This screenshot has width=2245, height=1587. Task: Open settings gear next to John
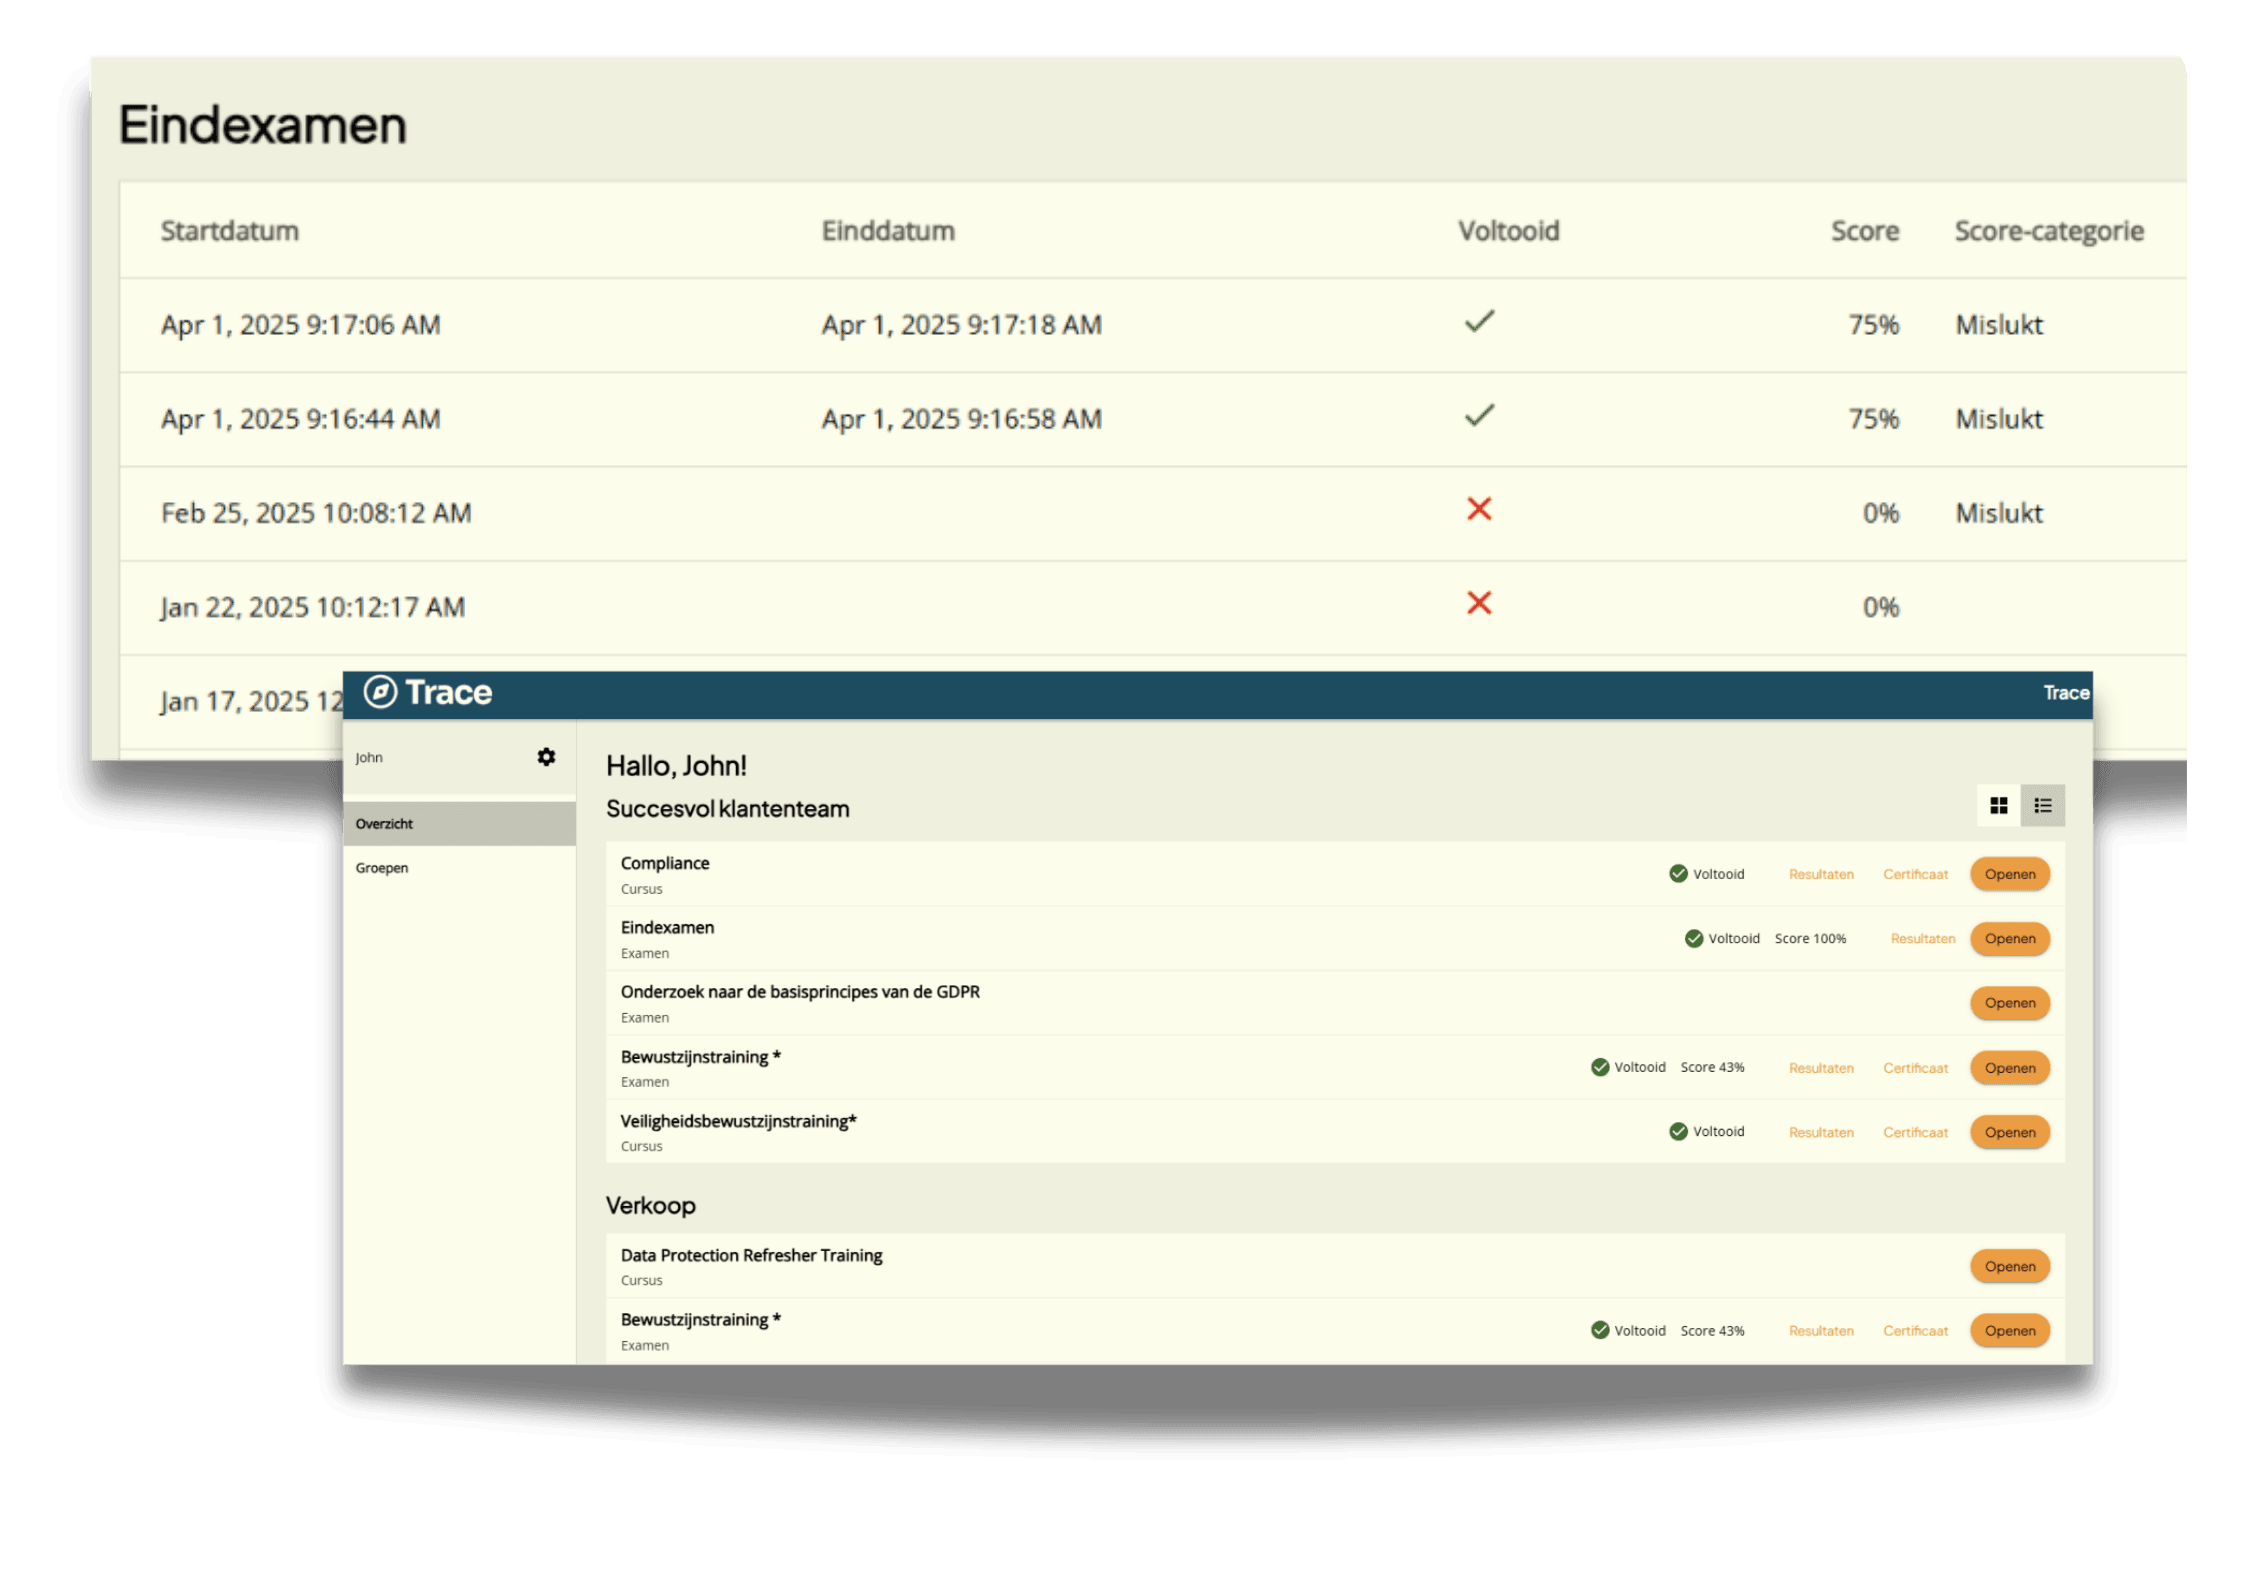pos(546,757)
